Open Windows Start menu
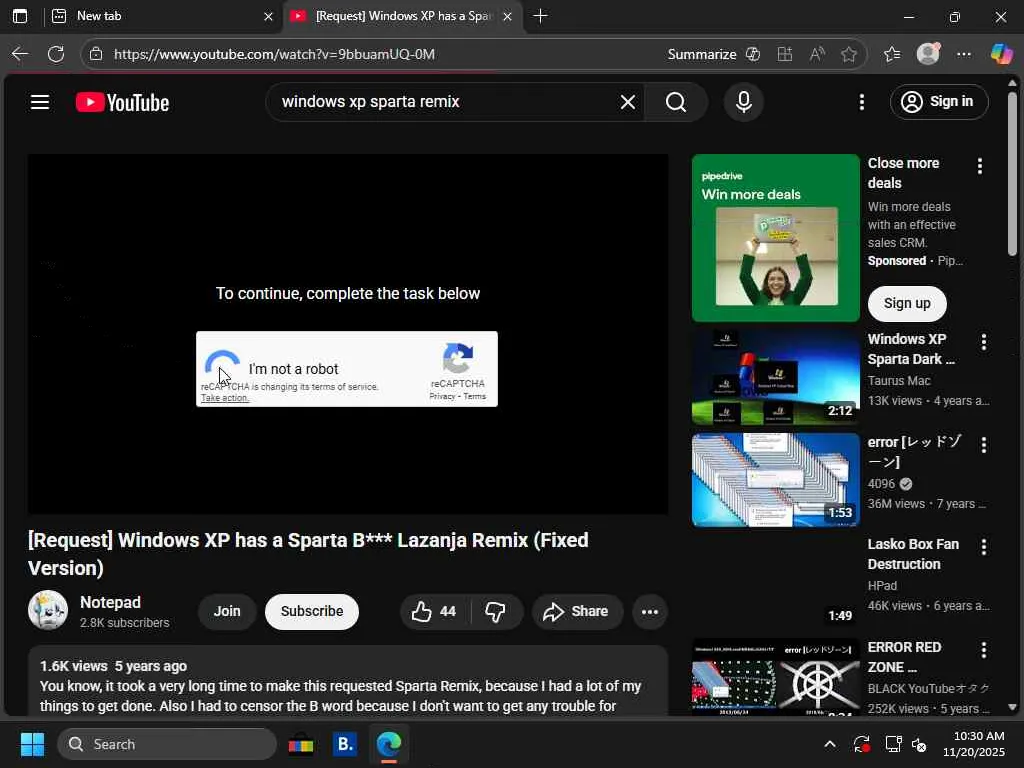The height and width of the screenshot is (768, 1024). click(x=32, y=744)
